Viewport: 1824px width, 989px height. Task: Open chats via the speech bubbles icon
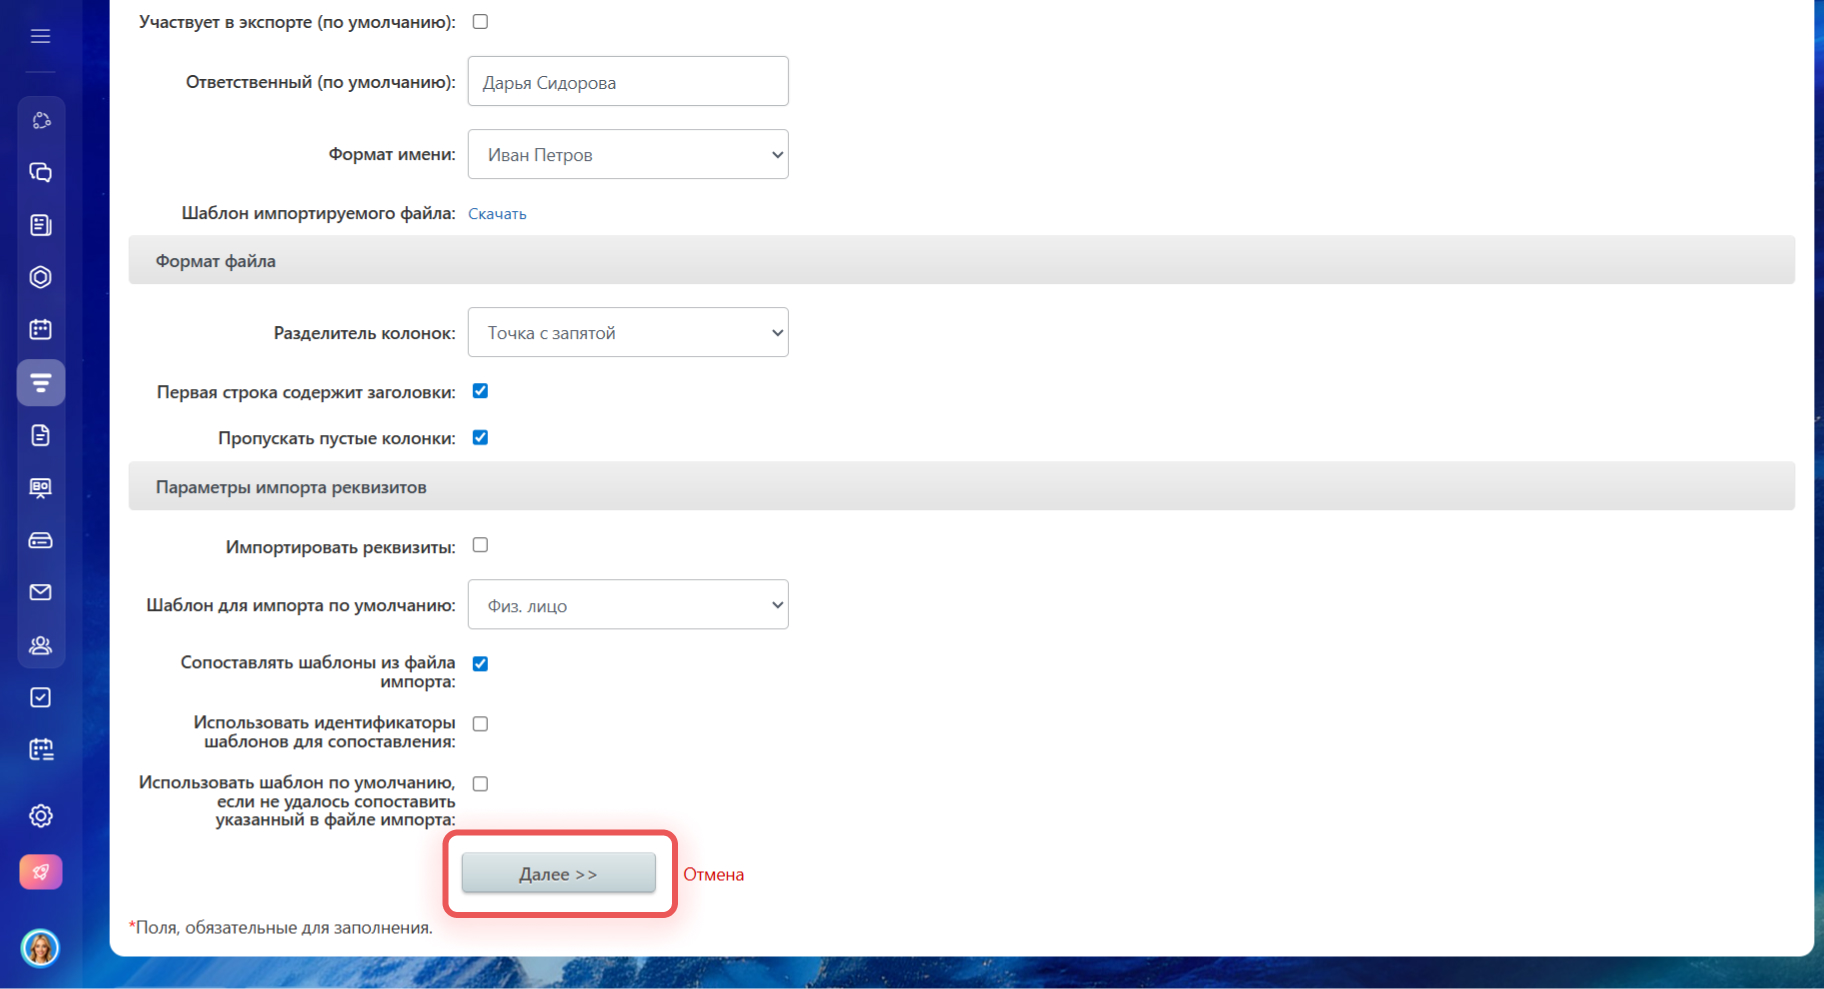click(40, 173)
